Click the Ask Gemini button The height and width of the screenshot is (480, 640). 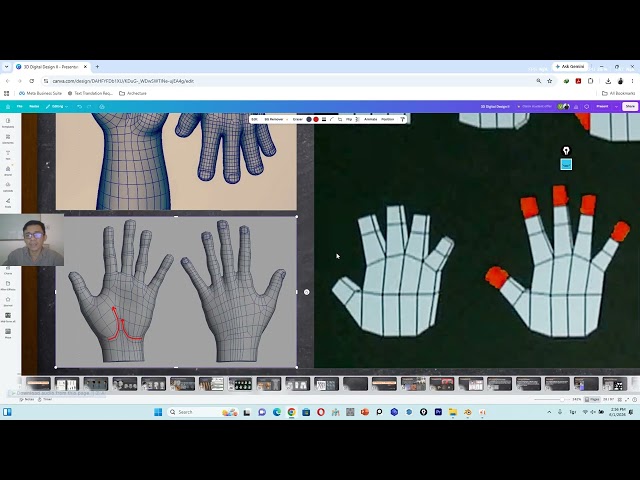(x=570, y=67)
